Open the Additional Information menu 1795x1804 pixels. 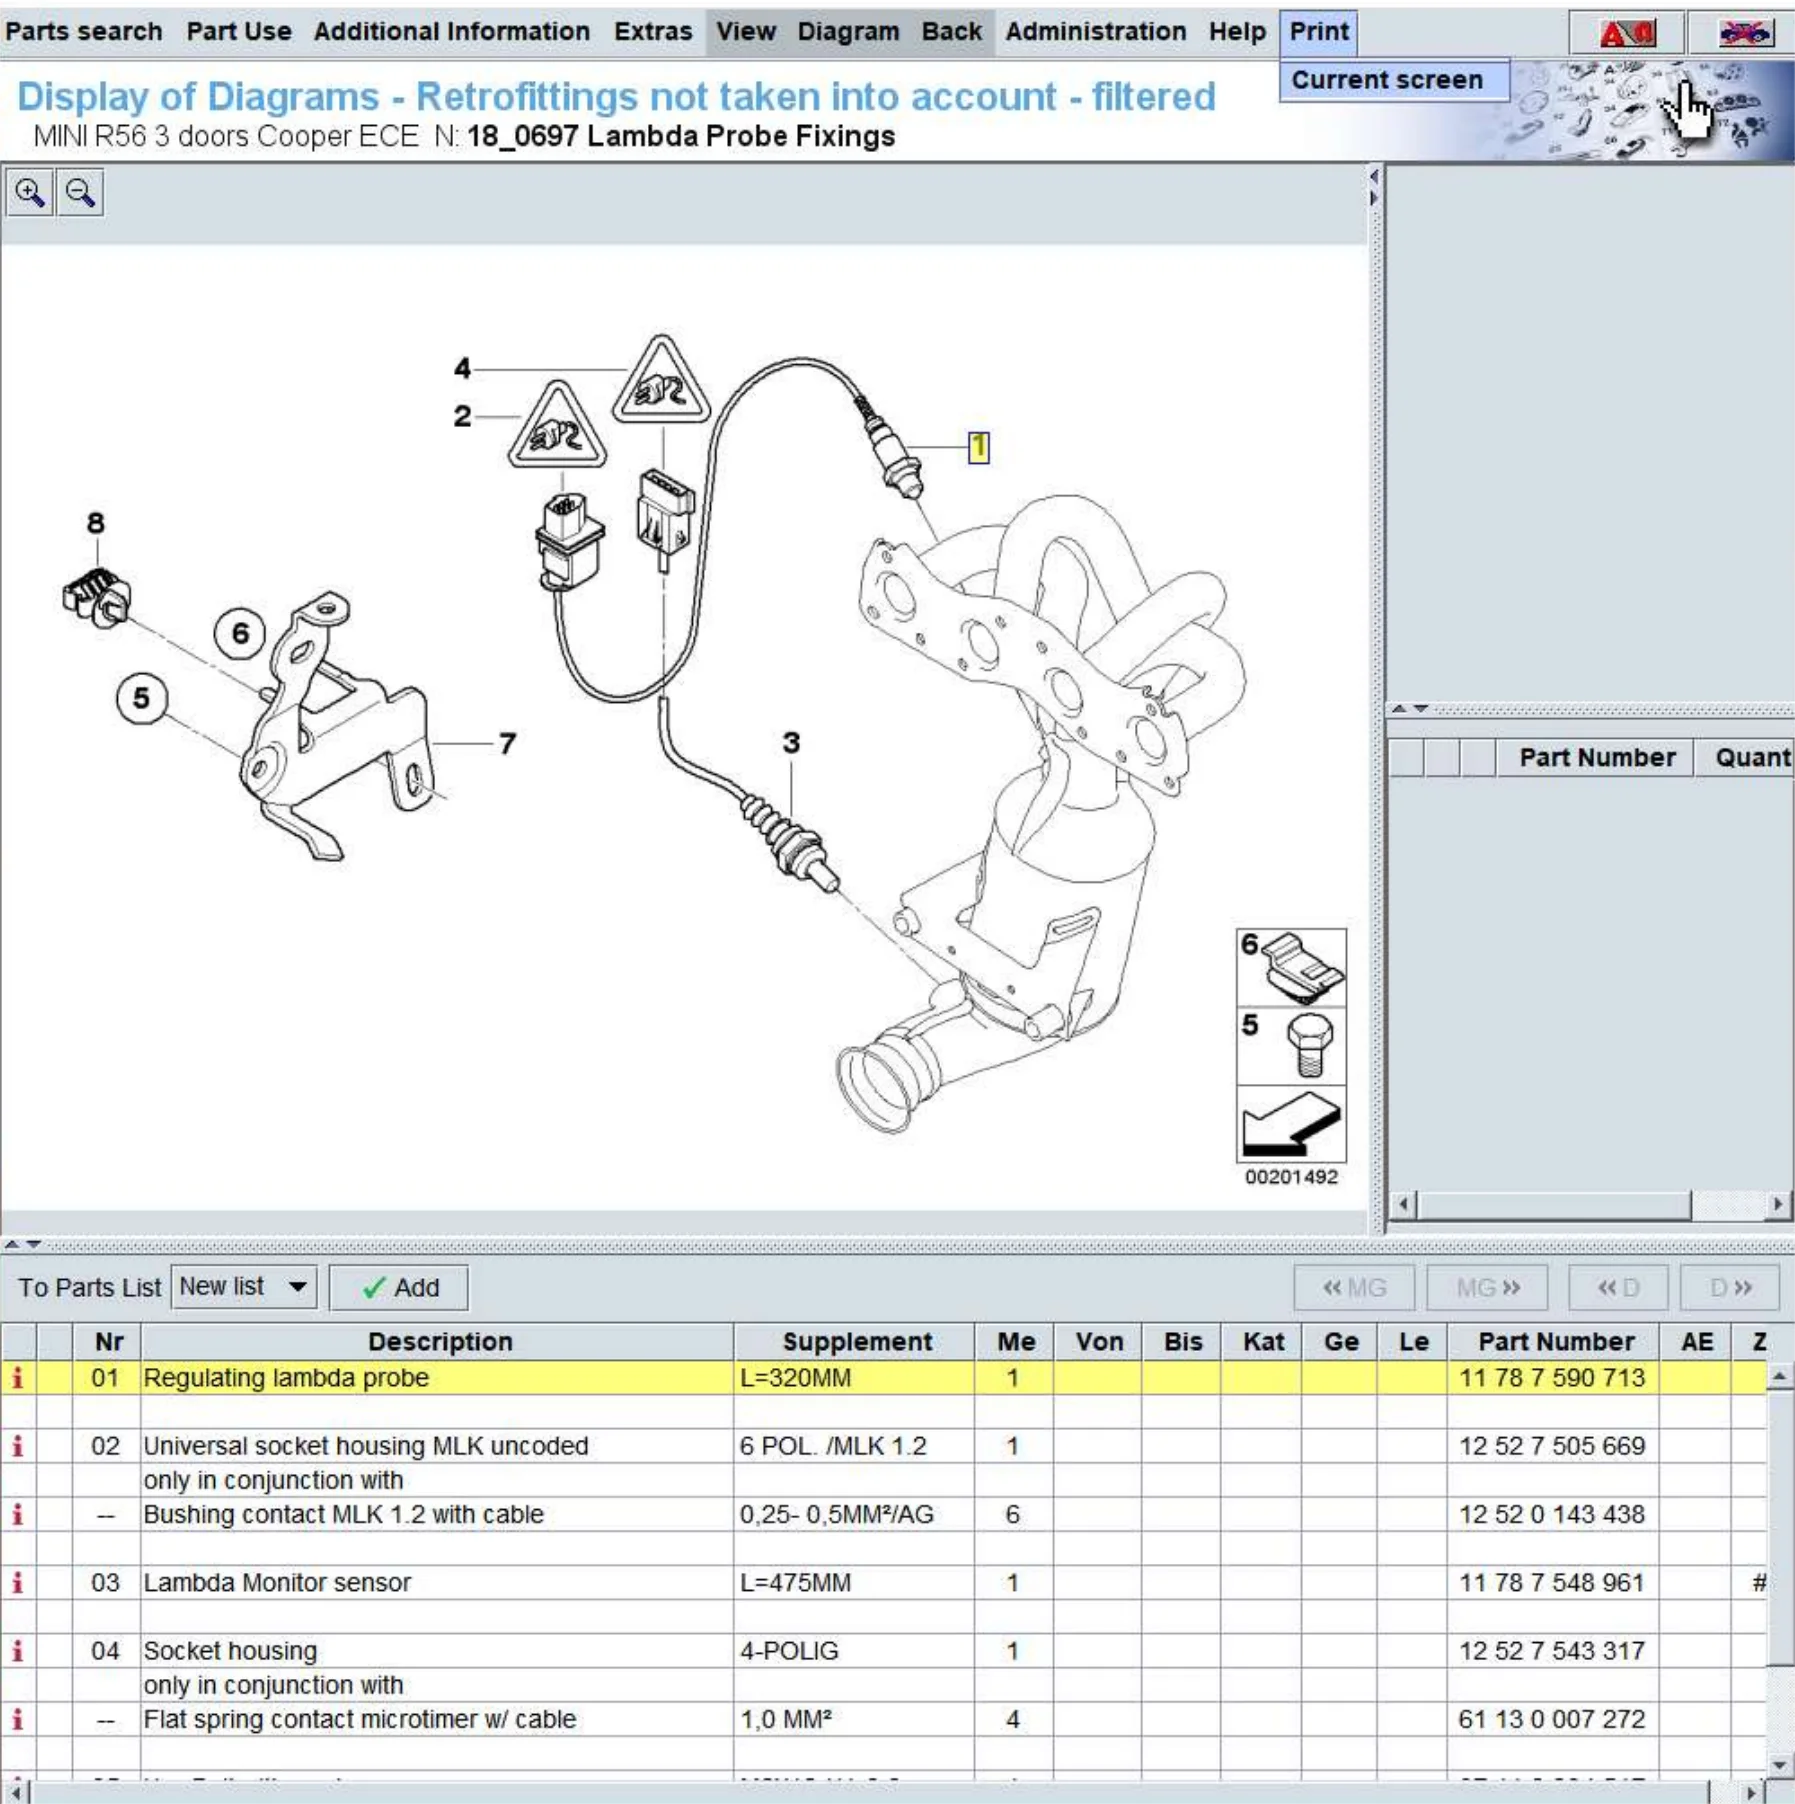452,32
